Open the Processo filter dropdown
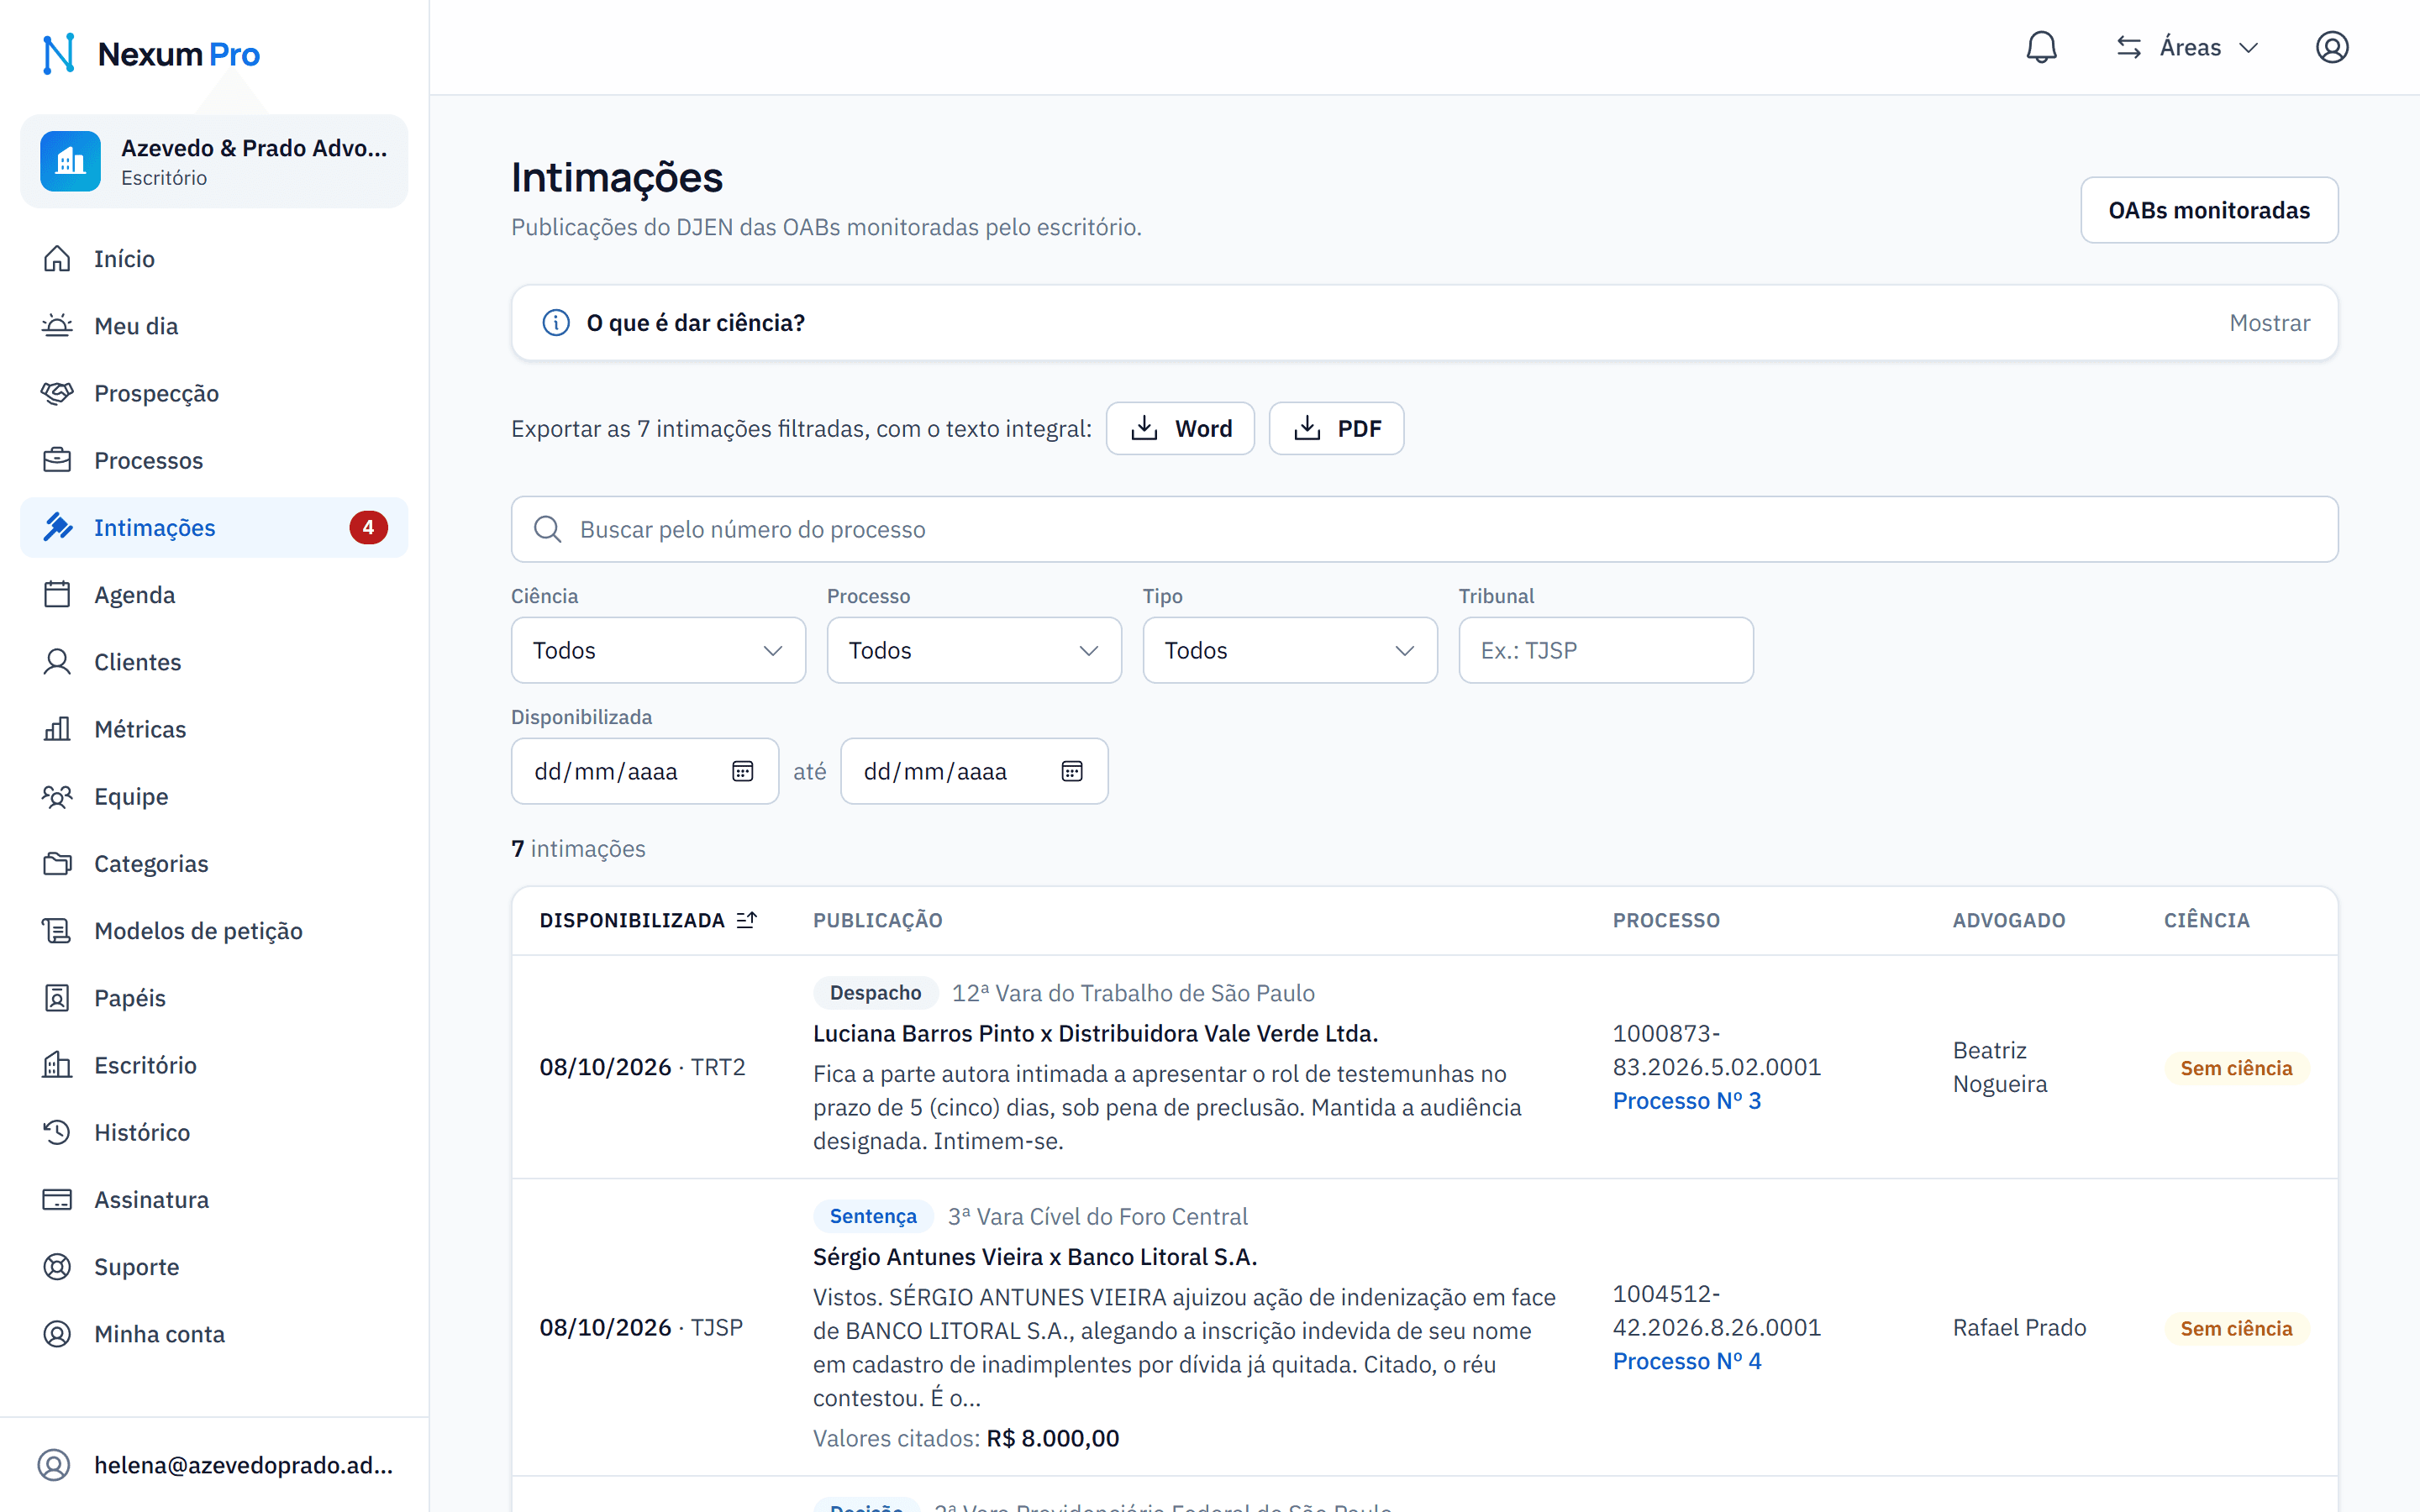Image resolution: width=2420 pixels, height=1512 pixels. click(974, 650)
